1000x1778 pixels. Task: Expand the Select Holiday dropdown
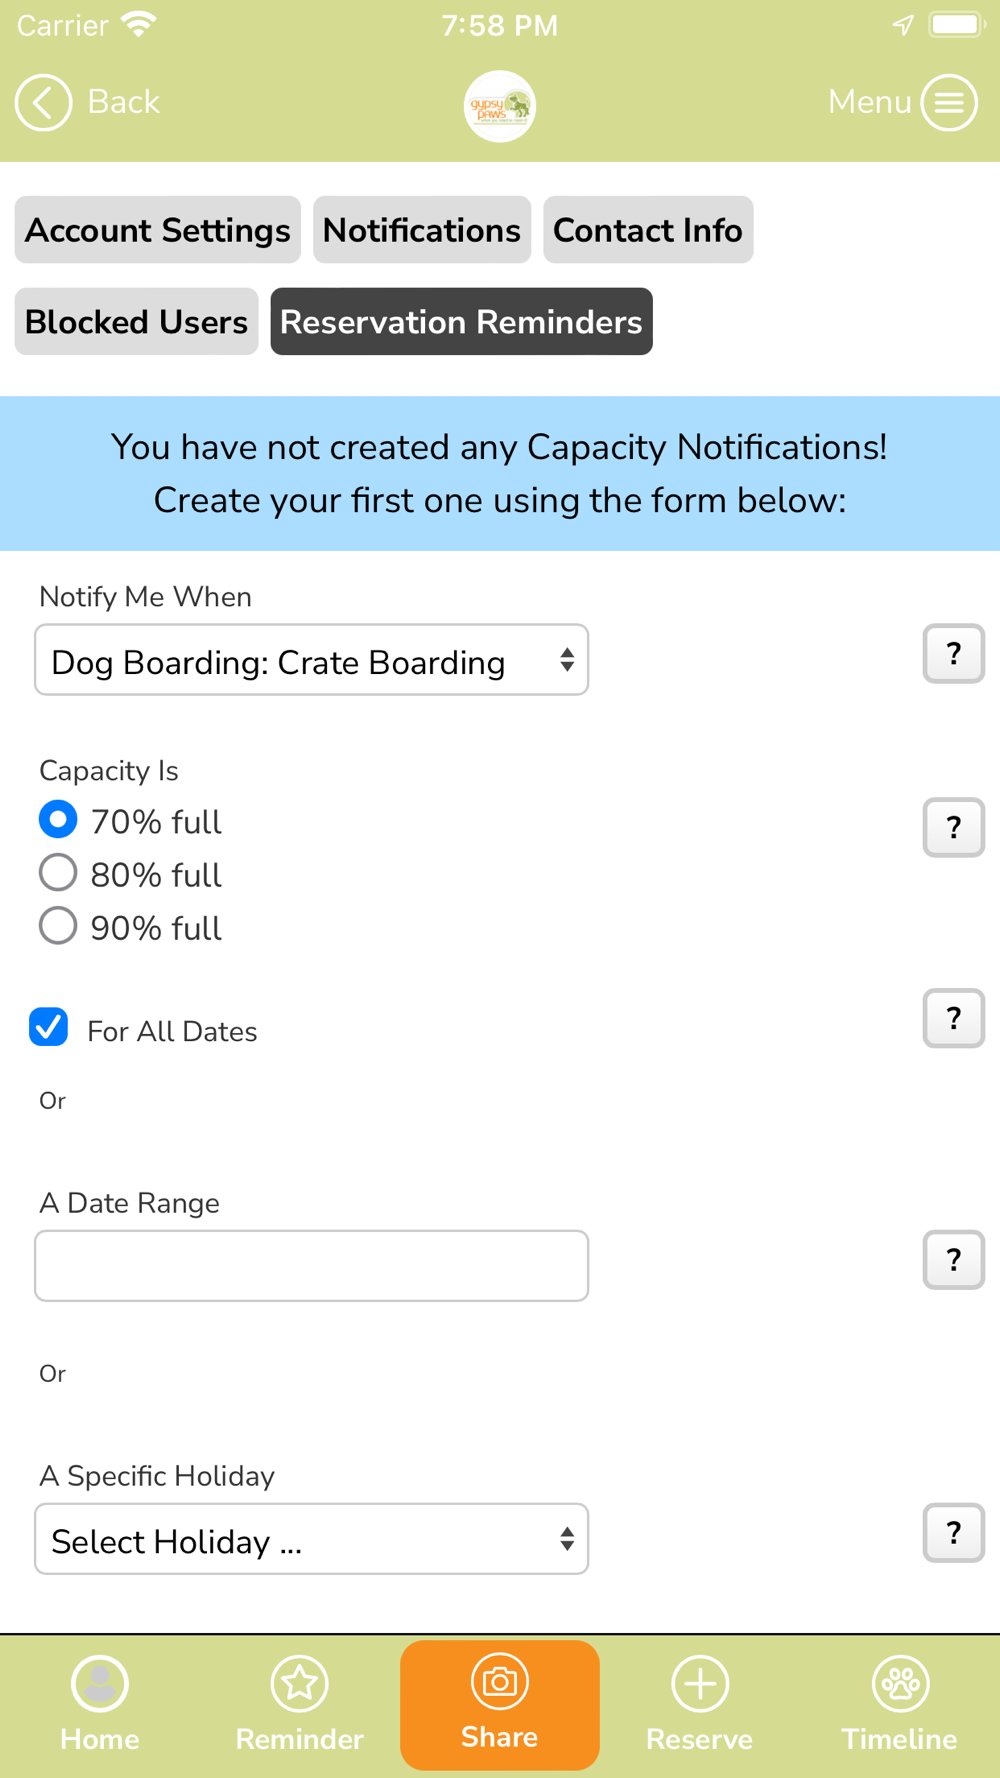click(x=311, y=1539)
